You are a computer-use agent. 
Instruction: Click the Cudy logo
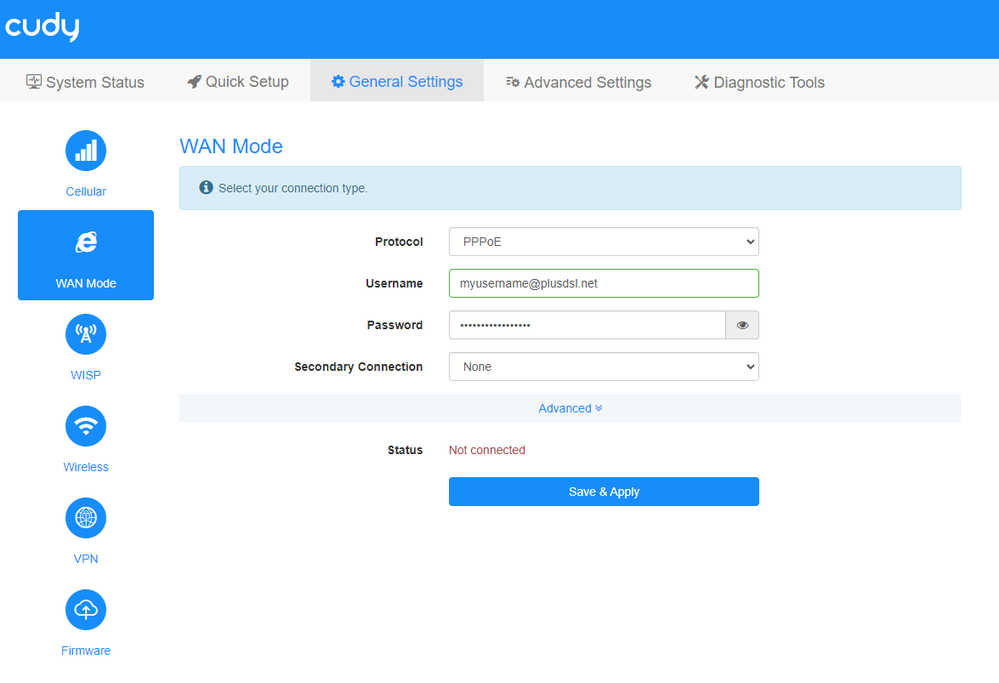click(42, 28)
